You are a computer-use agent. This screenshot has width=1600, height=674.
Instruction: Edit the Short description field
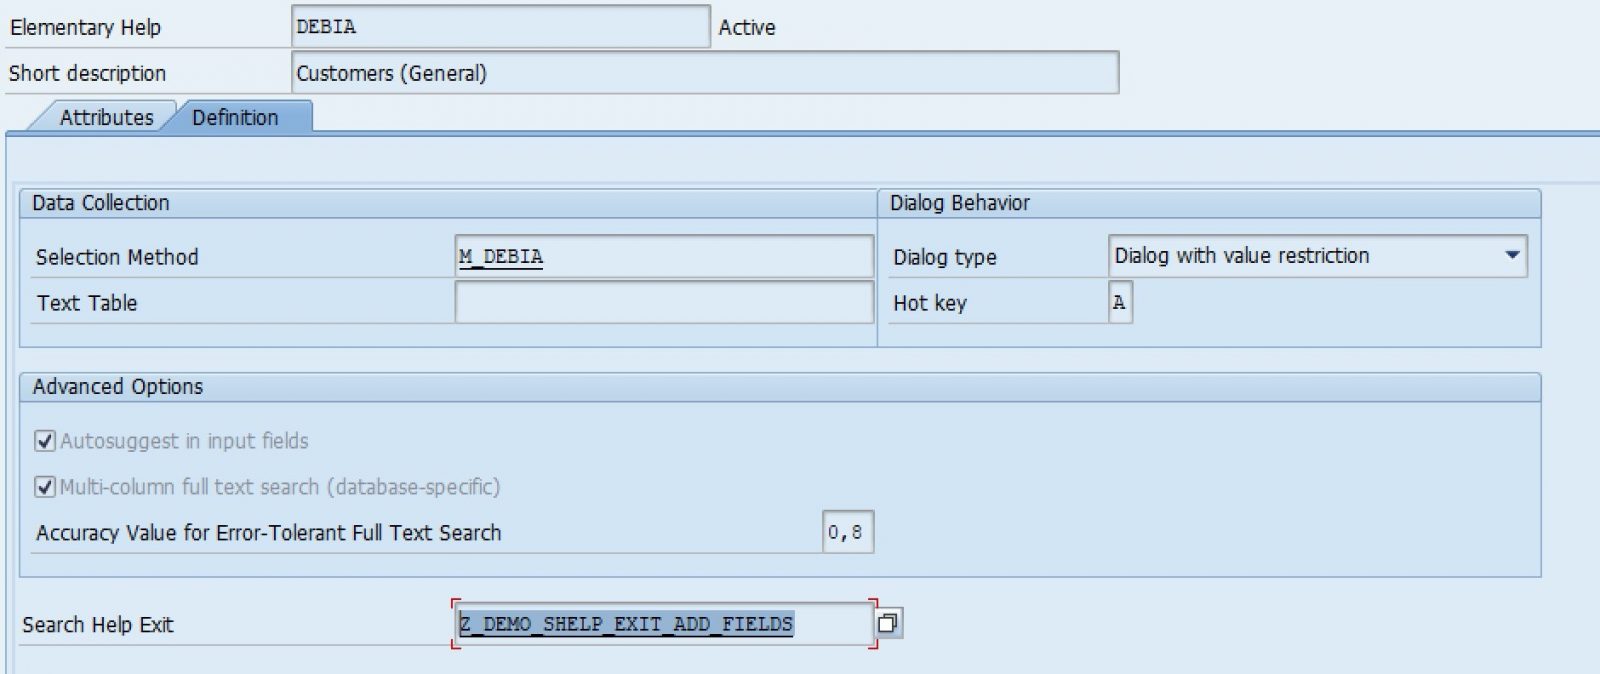(x=705, y=73)
